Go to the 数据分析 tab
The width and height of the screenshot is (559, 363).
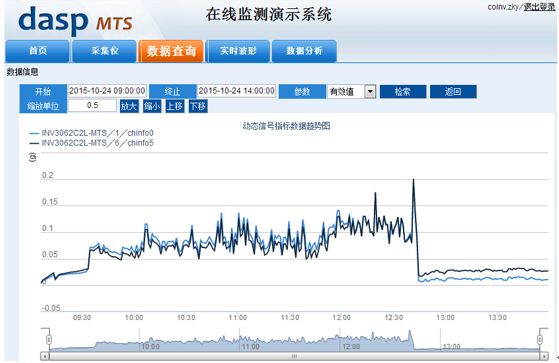coord(304,51)
